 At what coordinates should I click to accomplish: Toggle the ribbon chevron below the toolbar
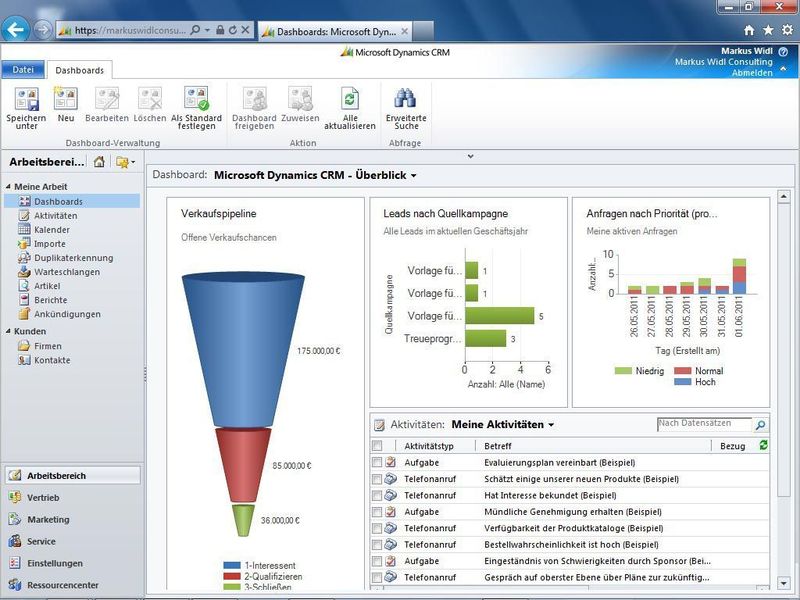click(x=470, y=156)
